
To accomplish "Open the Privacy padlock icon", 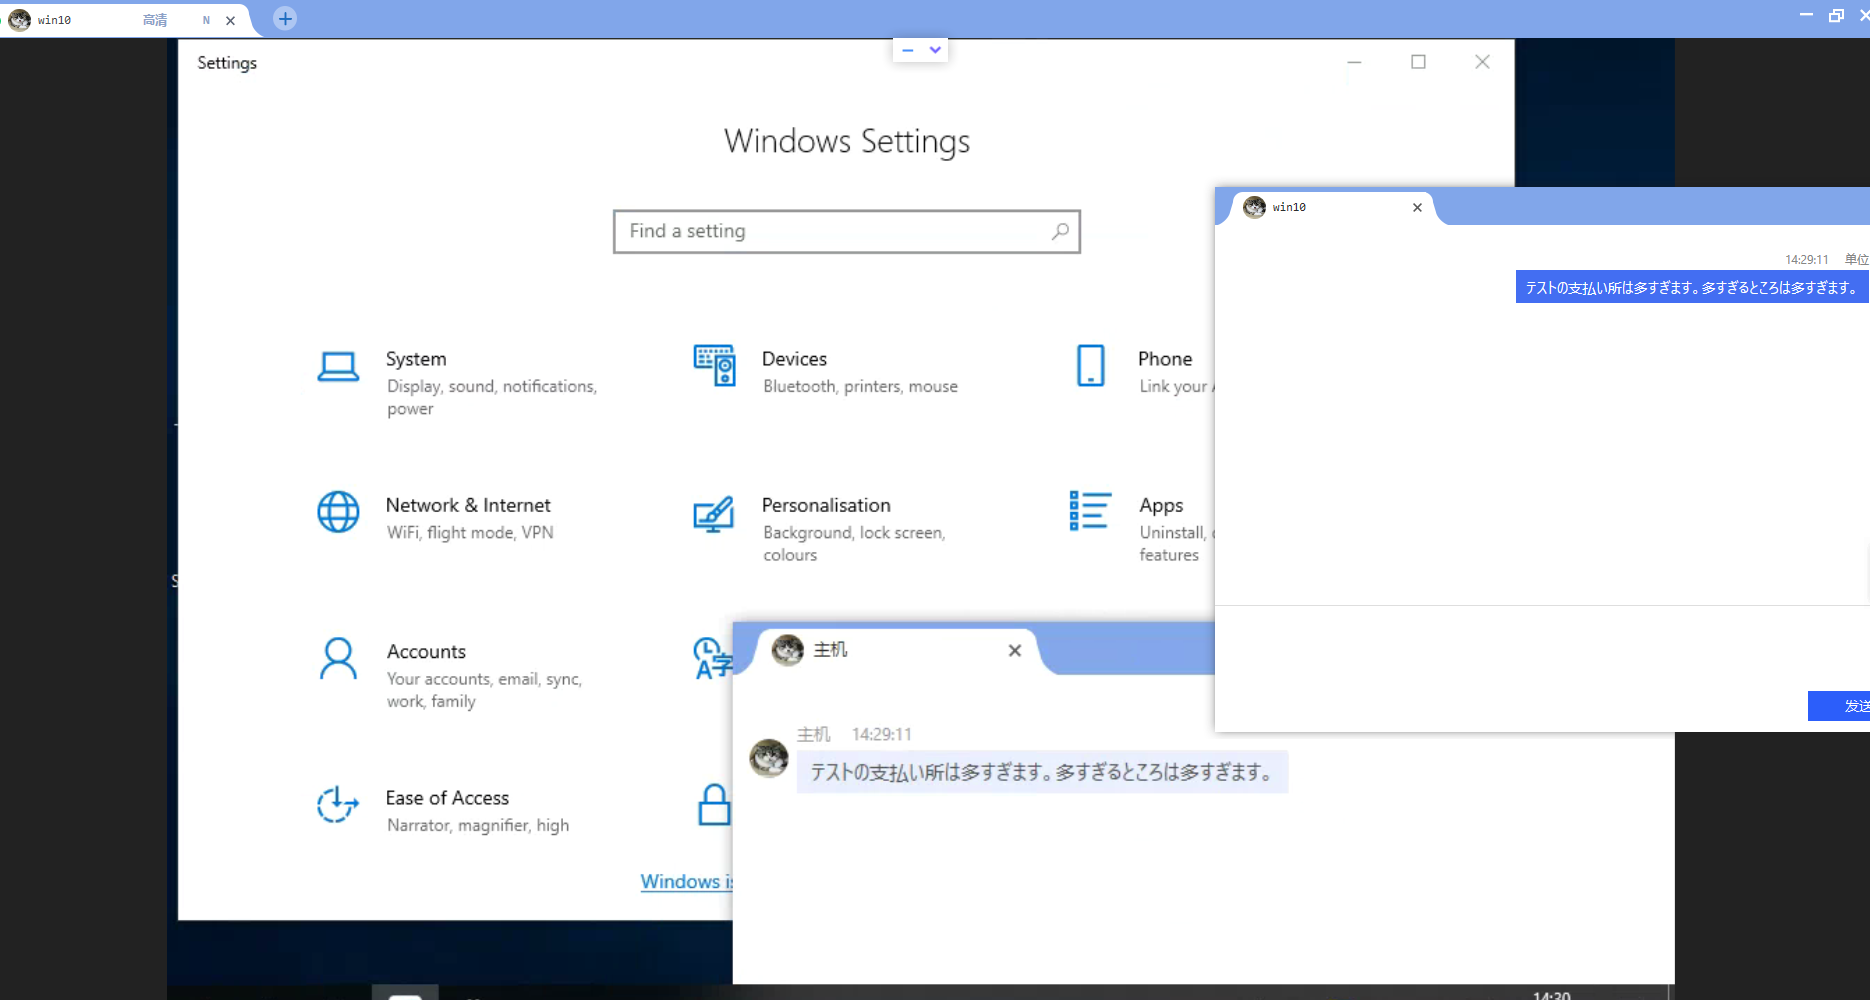I will 714,805.
